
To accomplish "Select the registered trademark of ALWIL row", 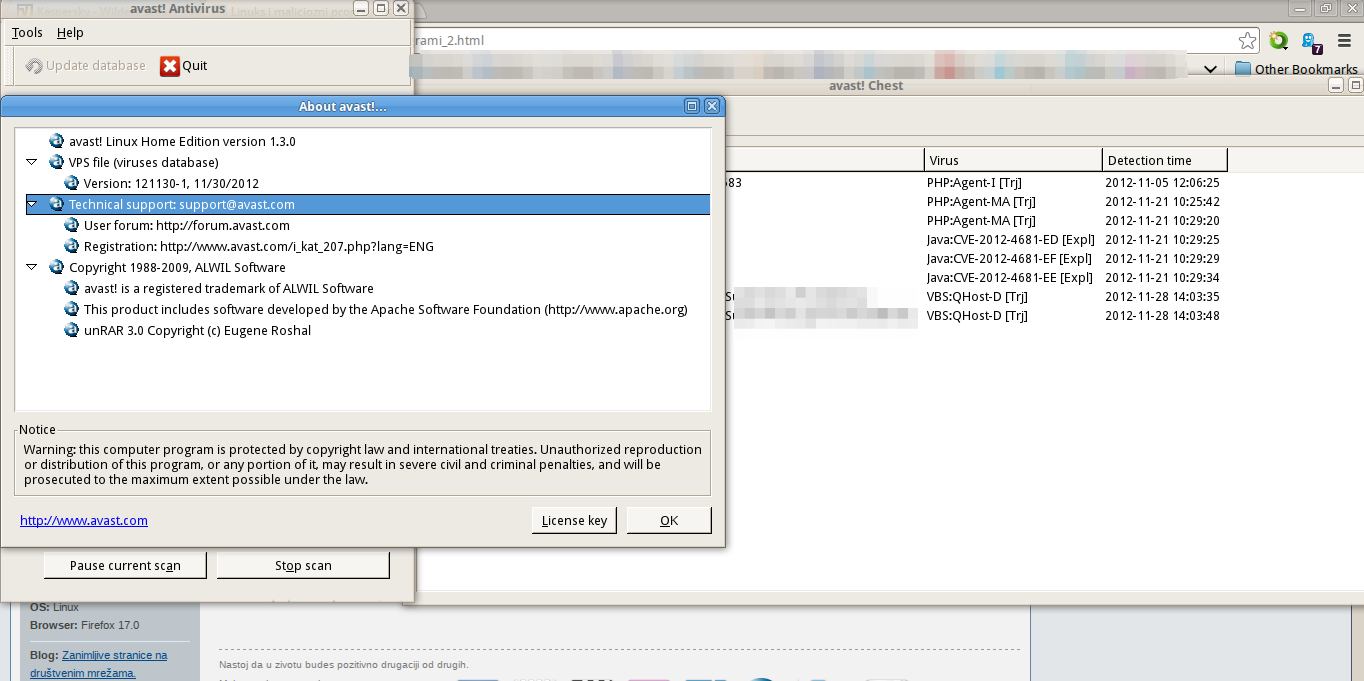I will click(229, 288).
